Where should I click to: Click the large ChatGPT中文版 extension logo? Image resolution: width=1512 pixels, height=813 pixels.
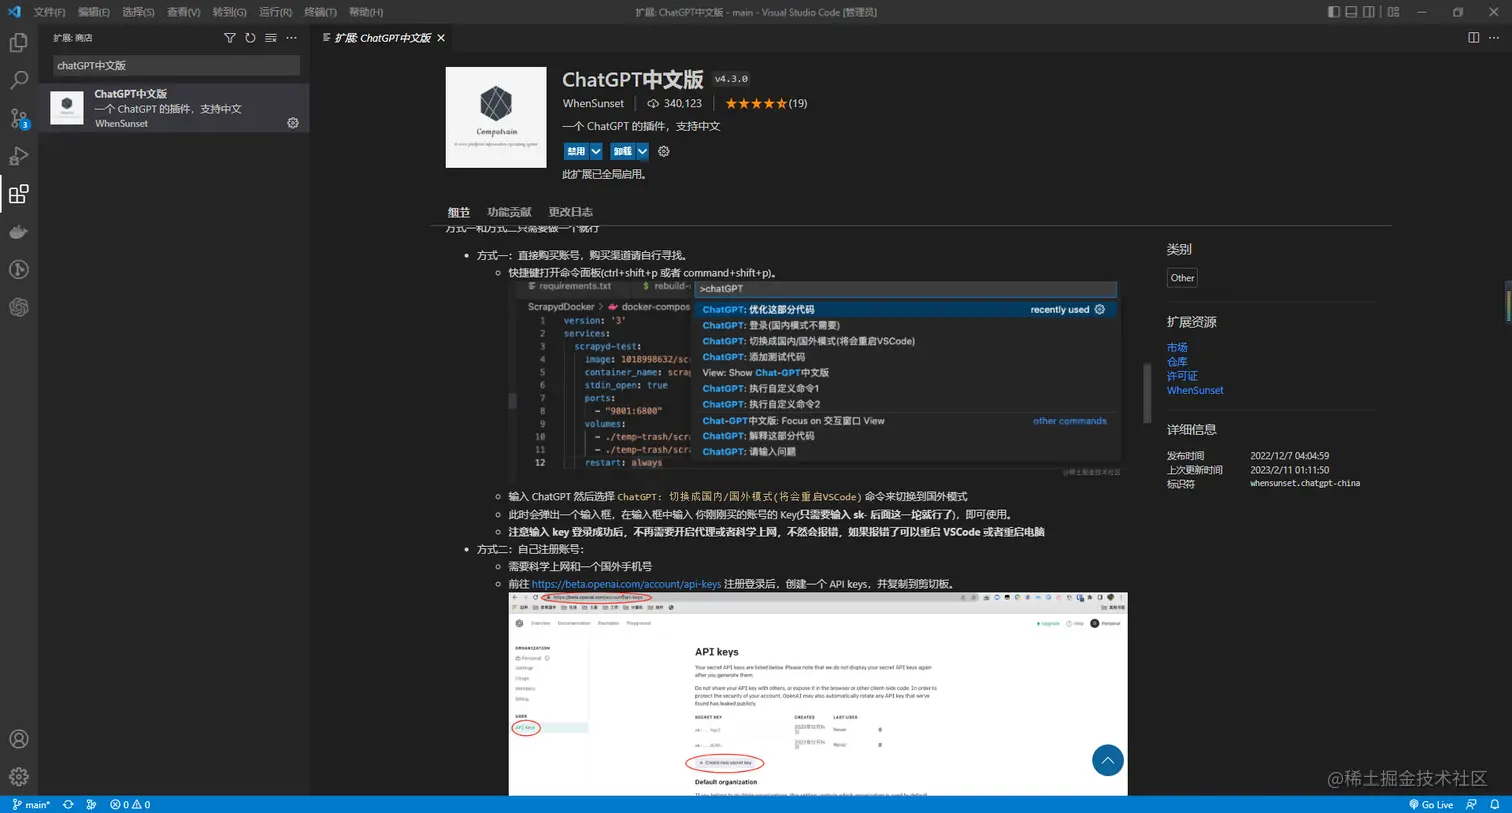[x=496, y=117]
